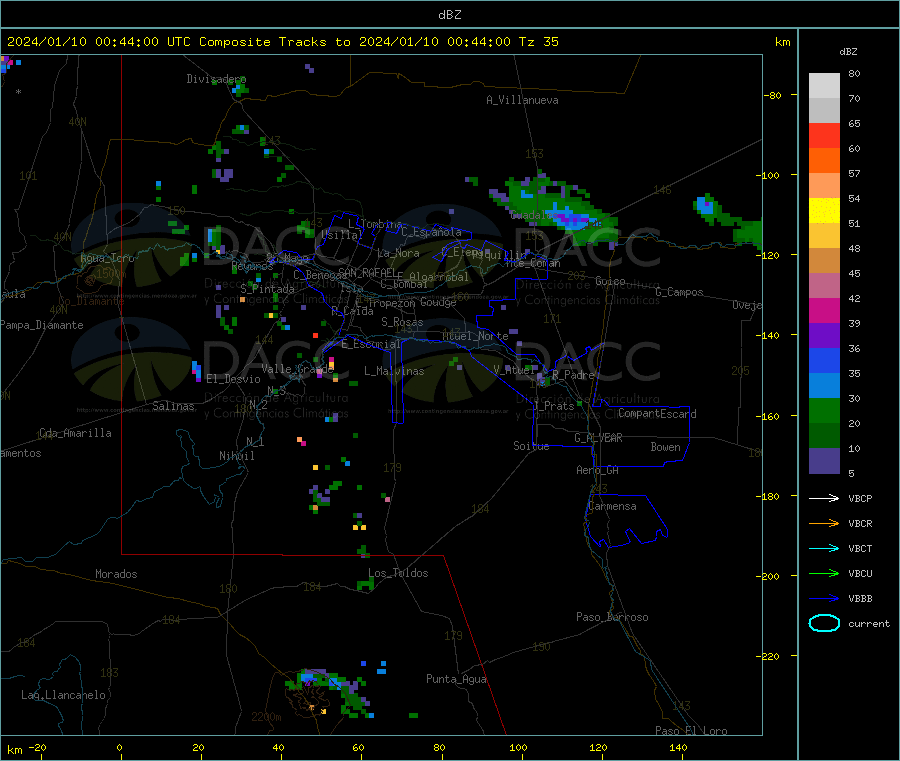Viewport: 900px width, 761px height.
Task: Select the 70-80 dBZ light gray swatch
Action: 824,86
